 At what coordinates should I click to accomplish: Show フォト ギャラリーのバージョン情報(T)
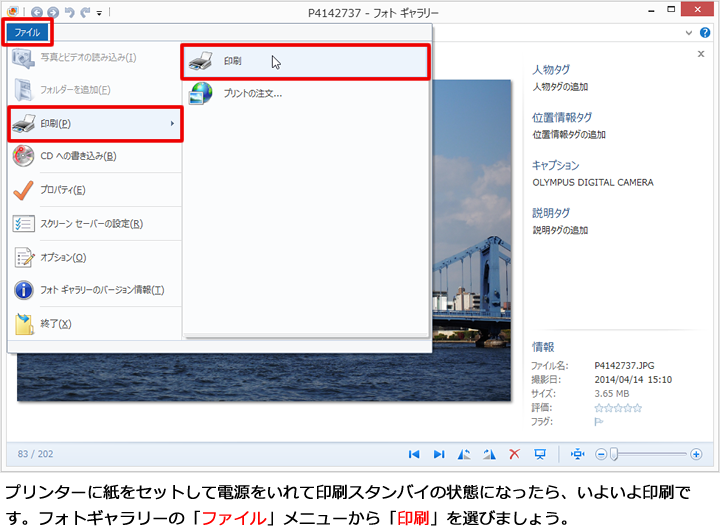96,290
